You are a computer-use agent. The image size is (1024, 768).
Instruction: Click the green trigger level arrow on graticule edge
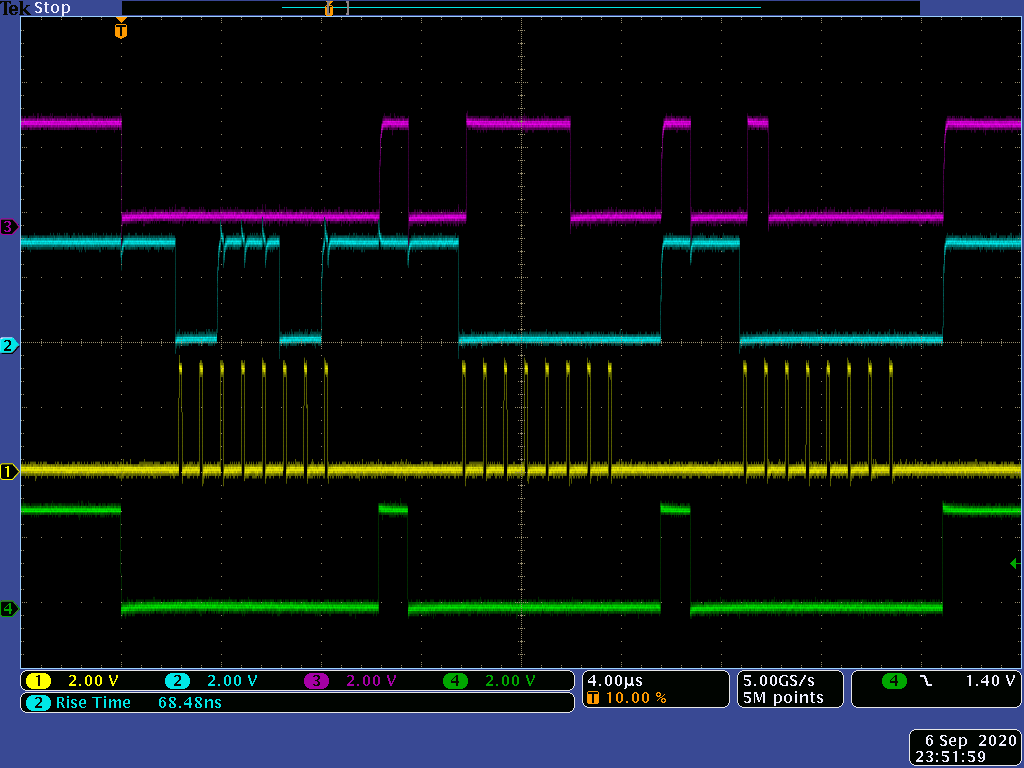coord(1015,563)
